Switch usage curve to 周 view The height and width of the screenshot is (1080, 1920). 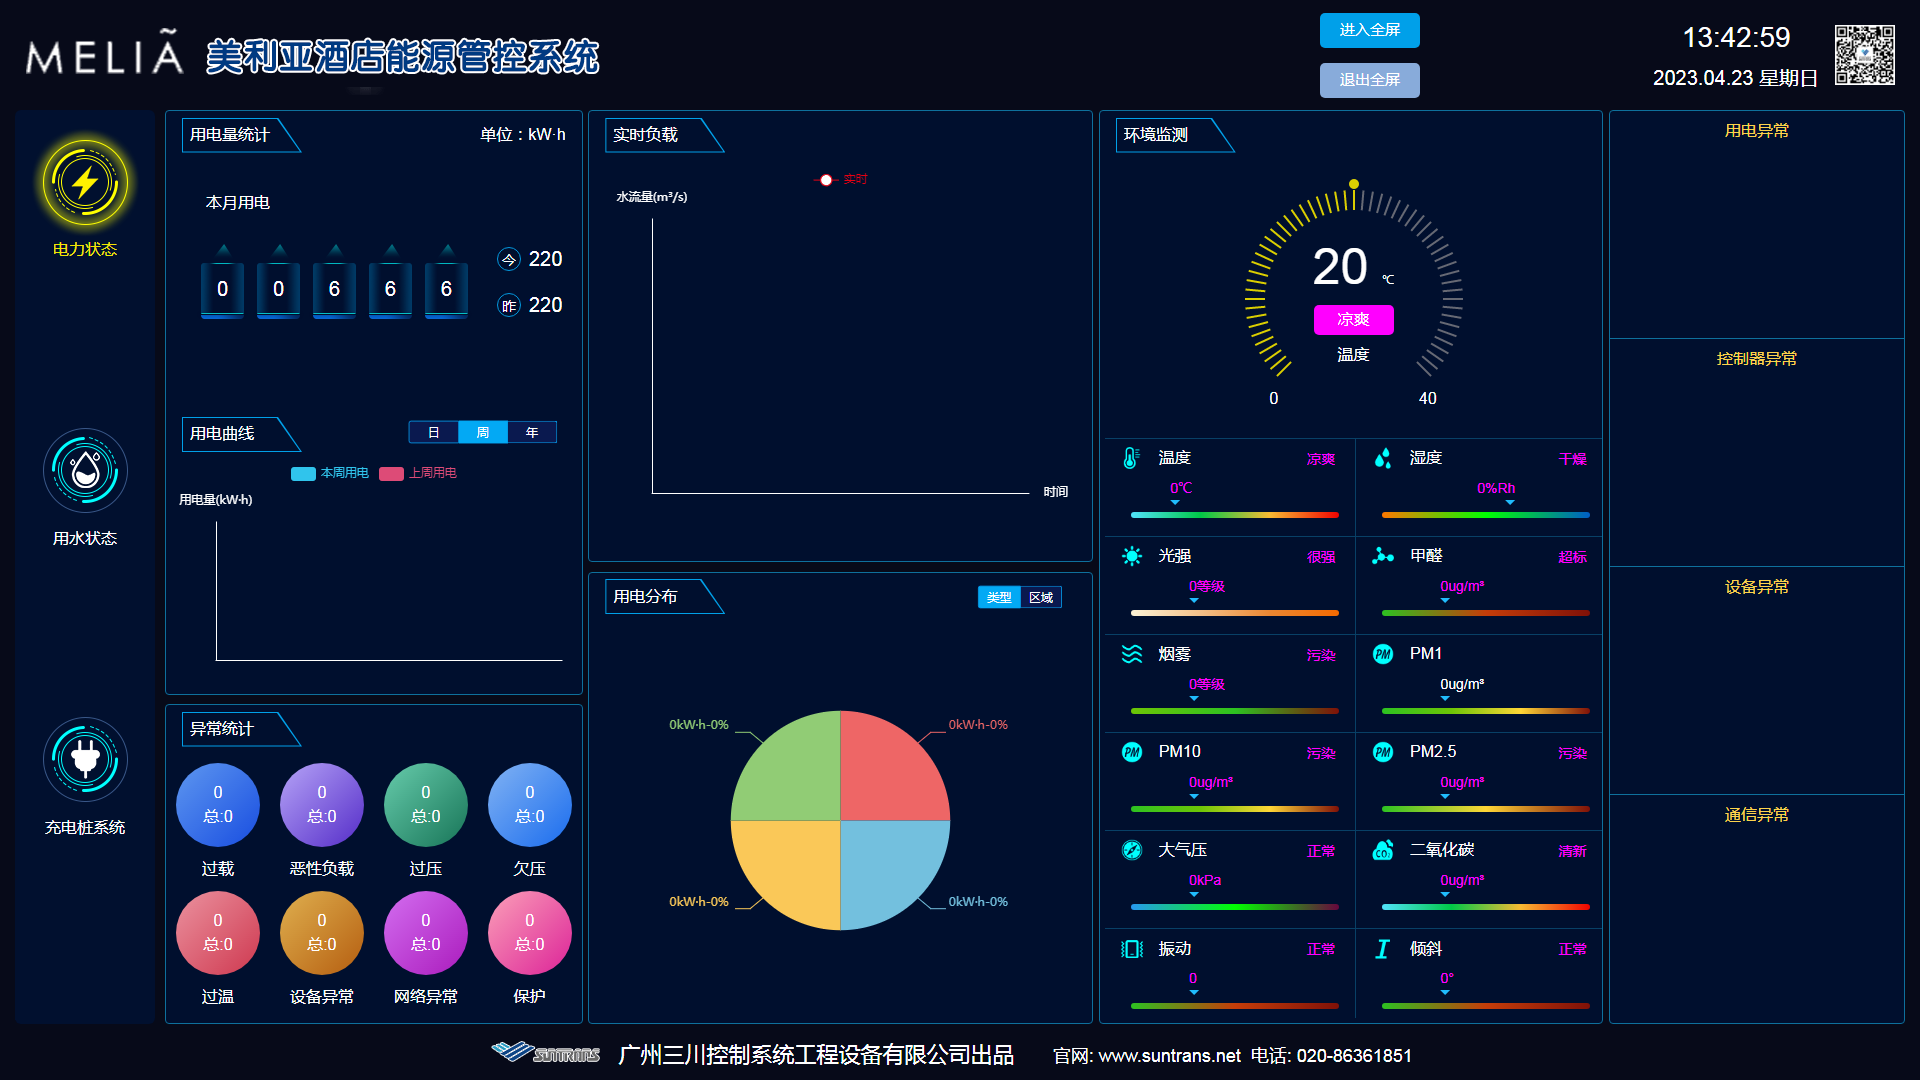[483, 432]
